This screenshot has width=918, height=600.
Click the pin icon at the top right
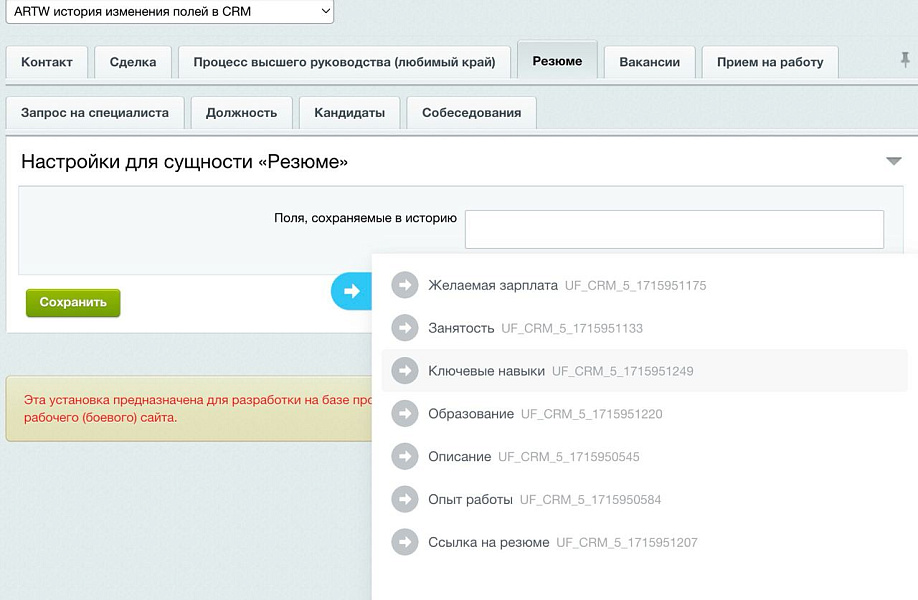click(908, 62)
